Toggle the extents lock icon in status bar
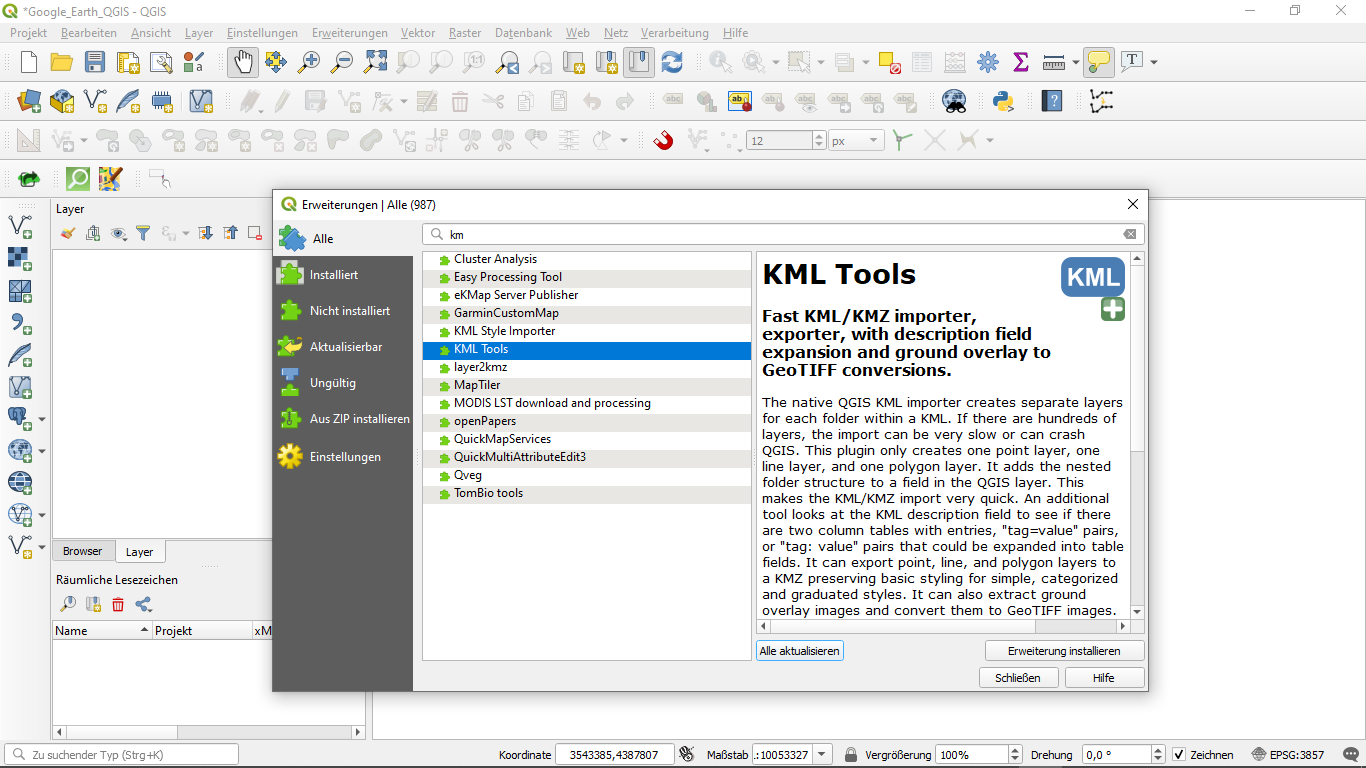Screen dimensions: 1366x768 click(x=851, y=755)
